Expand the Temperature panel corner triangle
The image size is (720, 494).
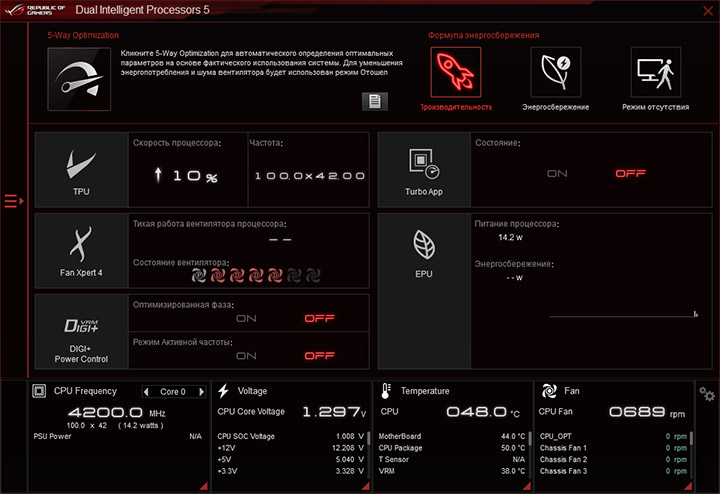click(x=527, y=486)
